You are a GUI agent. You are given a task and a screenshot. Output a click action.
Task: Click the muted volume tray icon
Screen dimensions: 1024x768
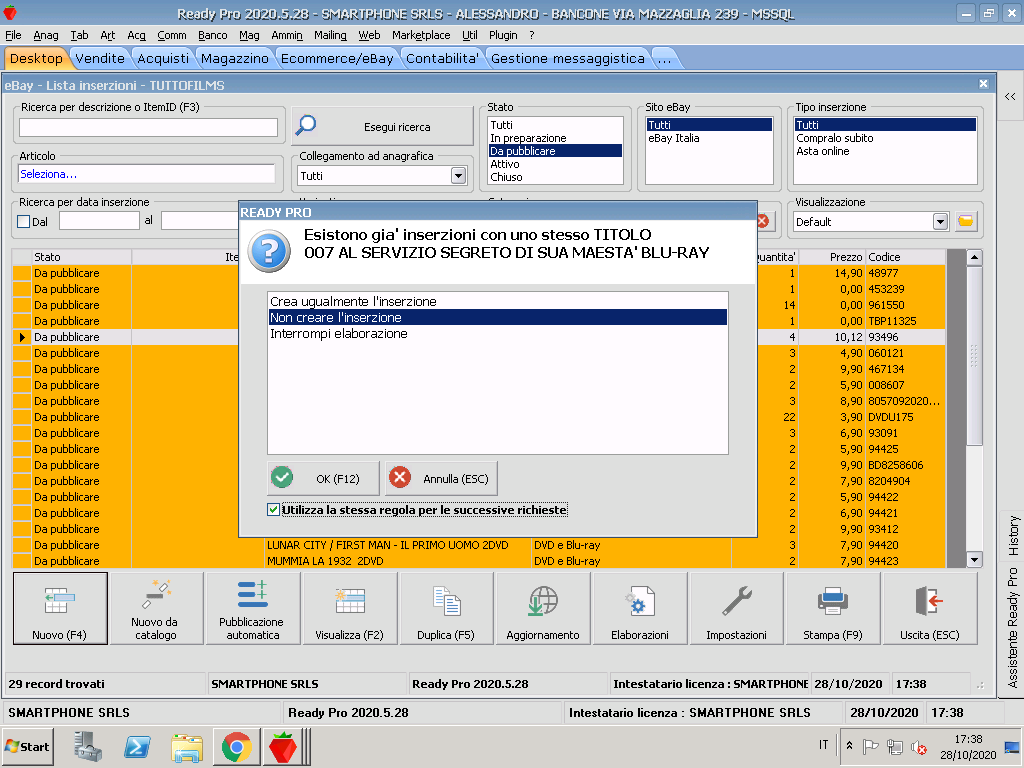click(919, 746)
